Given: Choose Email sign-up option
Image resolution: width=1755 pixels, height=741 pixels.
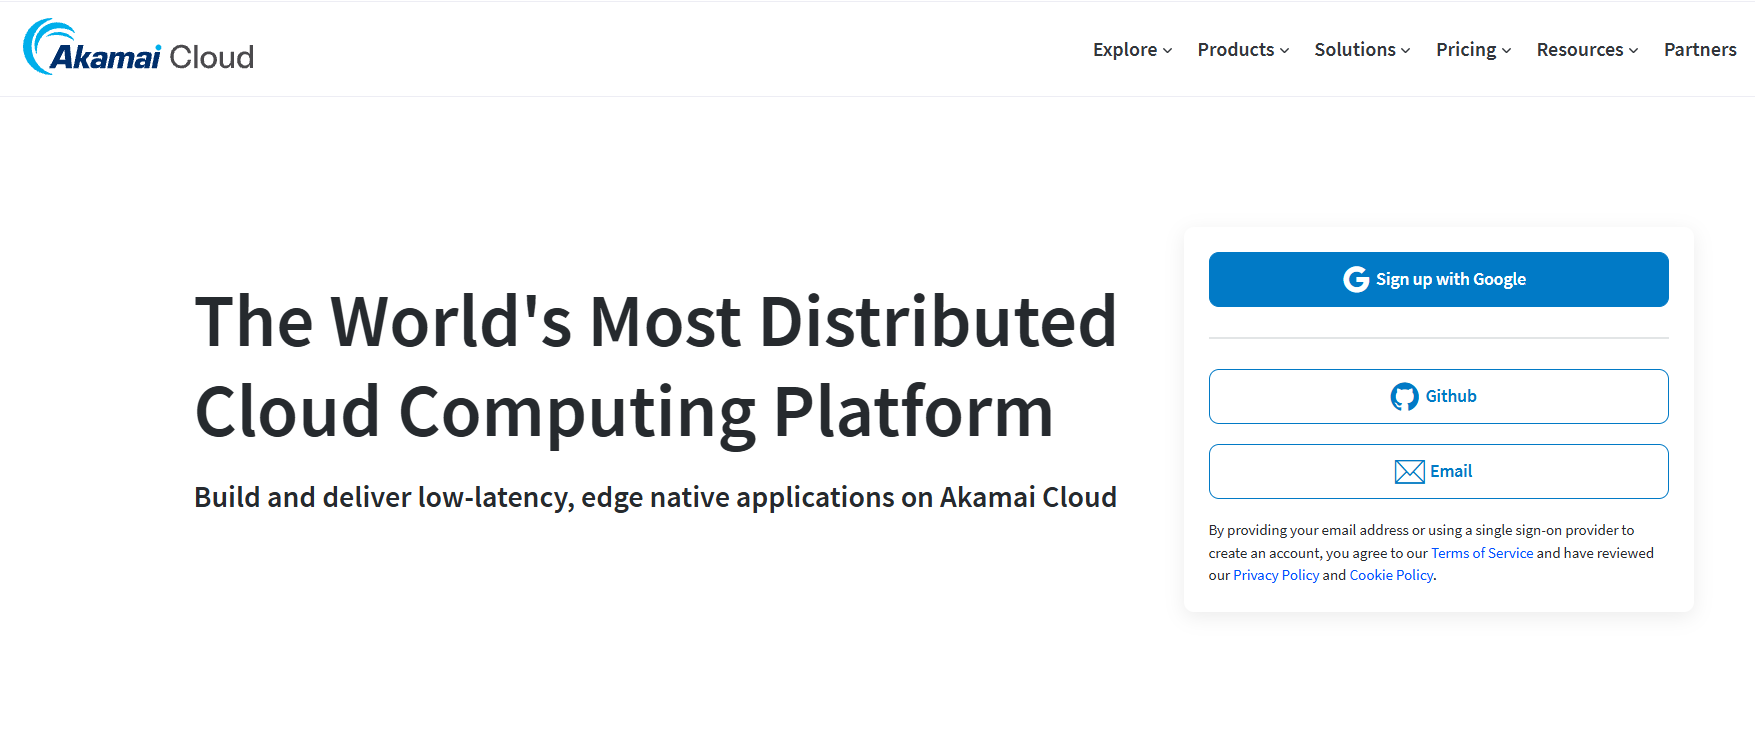Looking at the screenshot, I should point(1438,471).
